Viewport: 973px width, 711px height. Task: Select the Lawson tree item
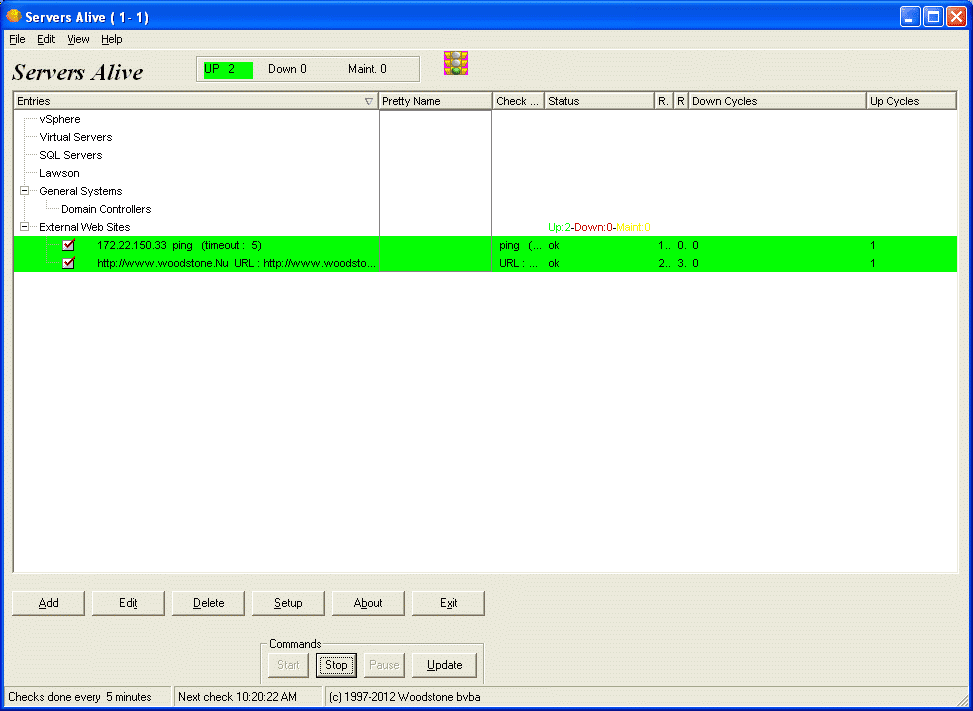(x=59, y=173)
